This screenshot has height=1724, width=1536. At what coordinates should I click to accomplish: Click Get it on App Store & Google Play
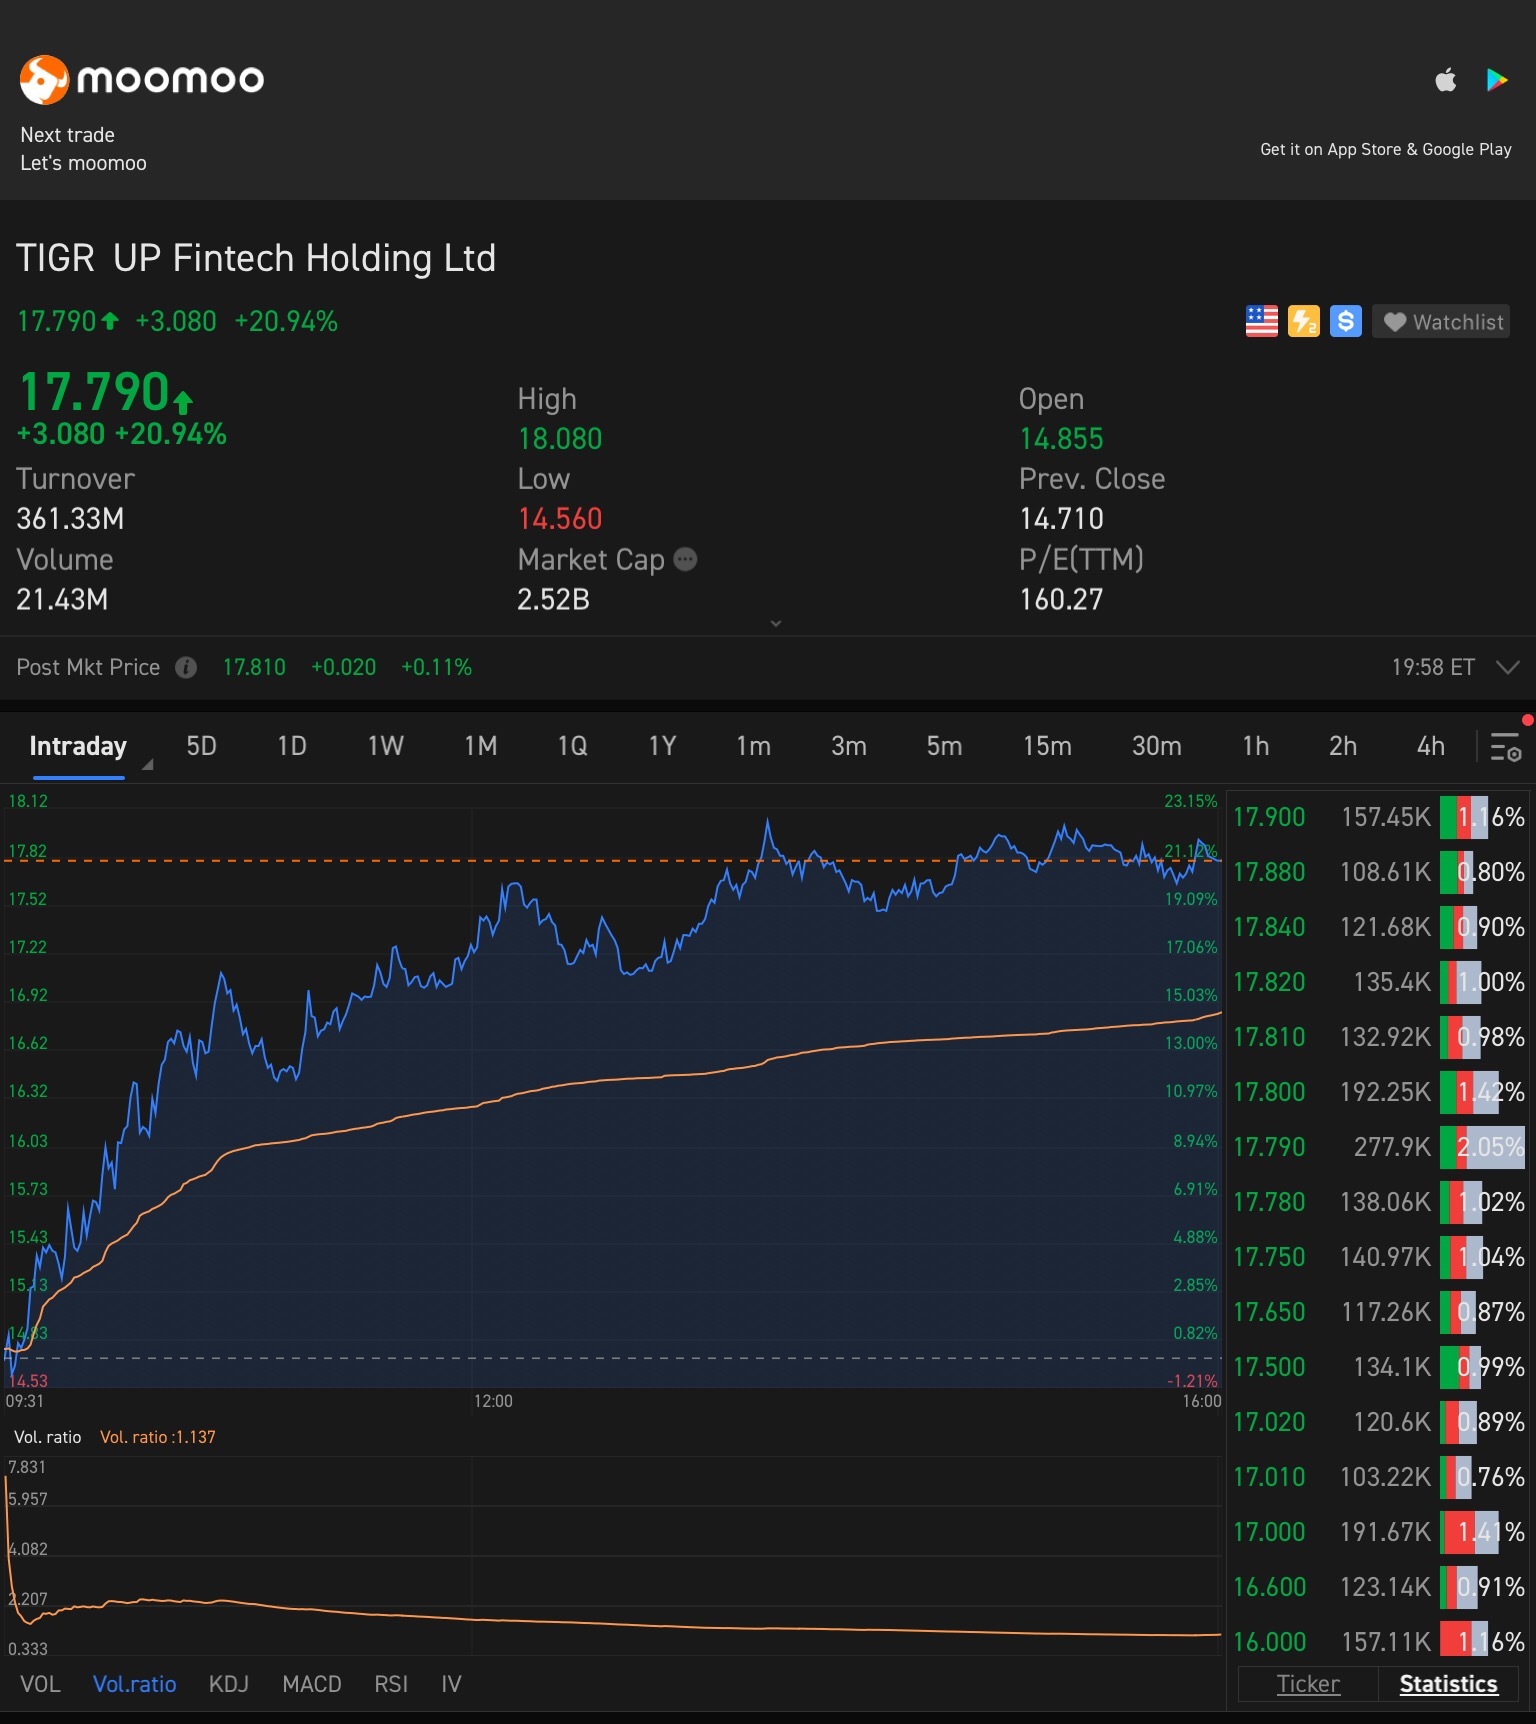coord(1385,149)
